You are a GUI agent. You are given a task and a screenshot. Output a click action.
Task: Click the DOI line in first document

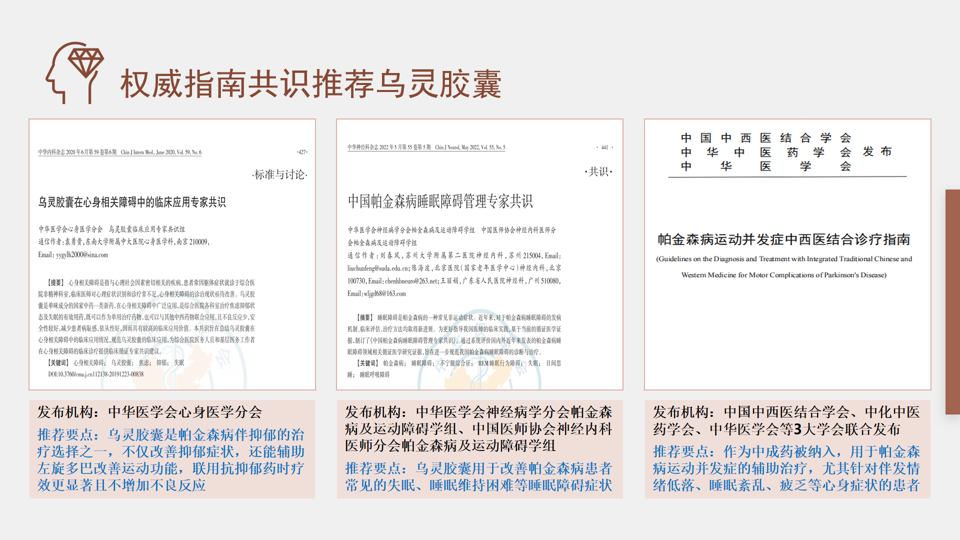tap(96, 374)
